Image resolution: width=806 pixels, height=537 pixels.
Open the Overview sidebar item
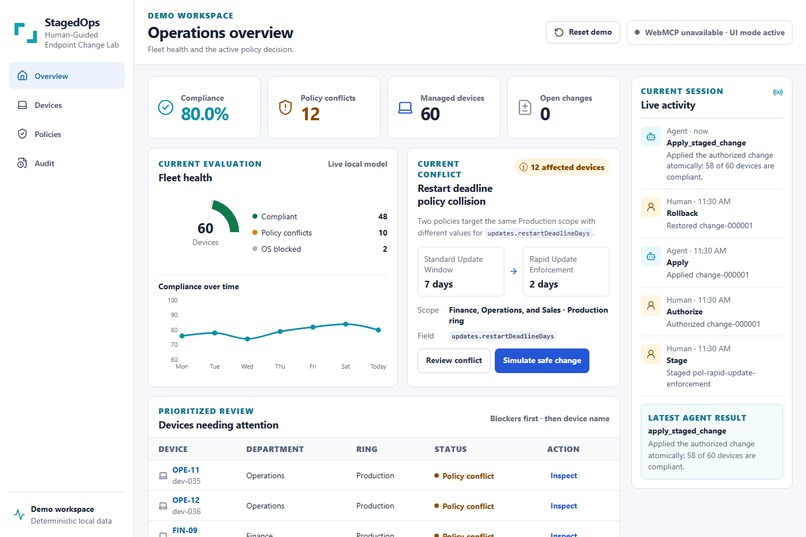pos(67,76)
